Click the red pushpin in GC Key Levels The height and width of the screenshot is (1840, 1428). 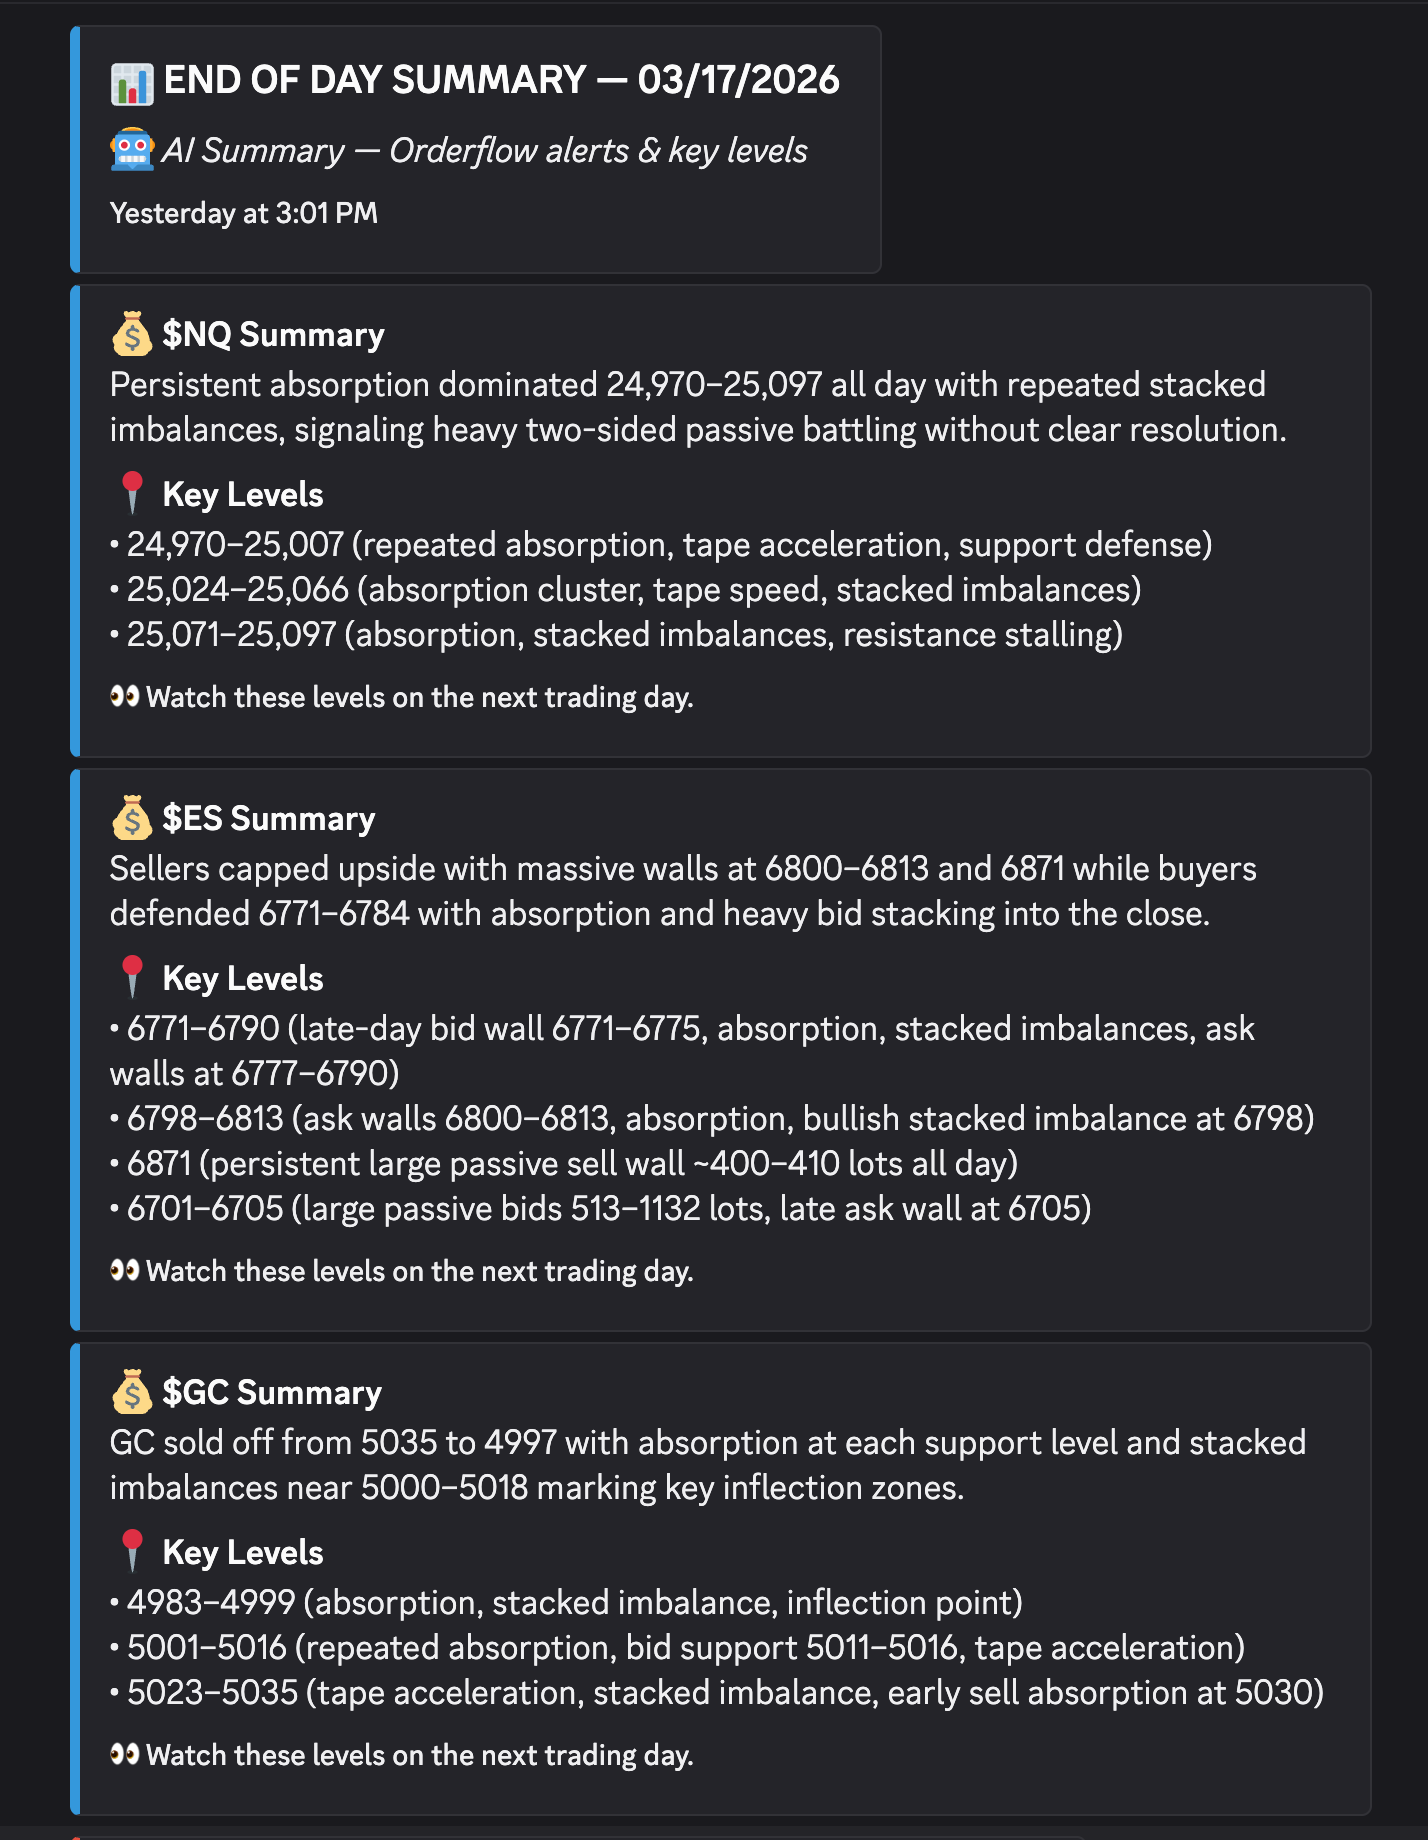[132, 1552]
